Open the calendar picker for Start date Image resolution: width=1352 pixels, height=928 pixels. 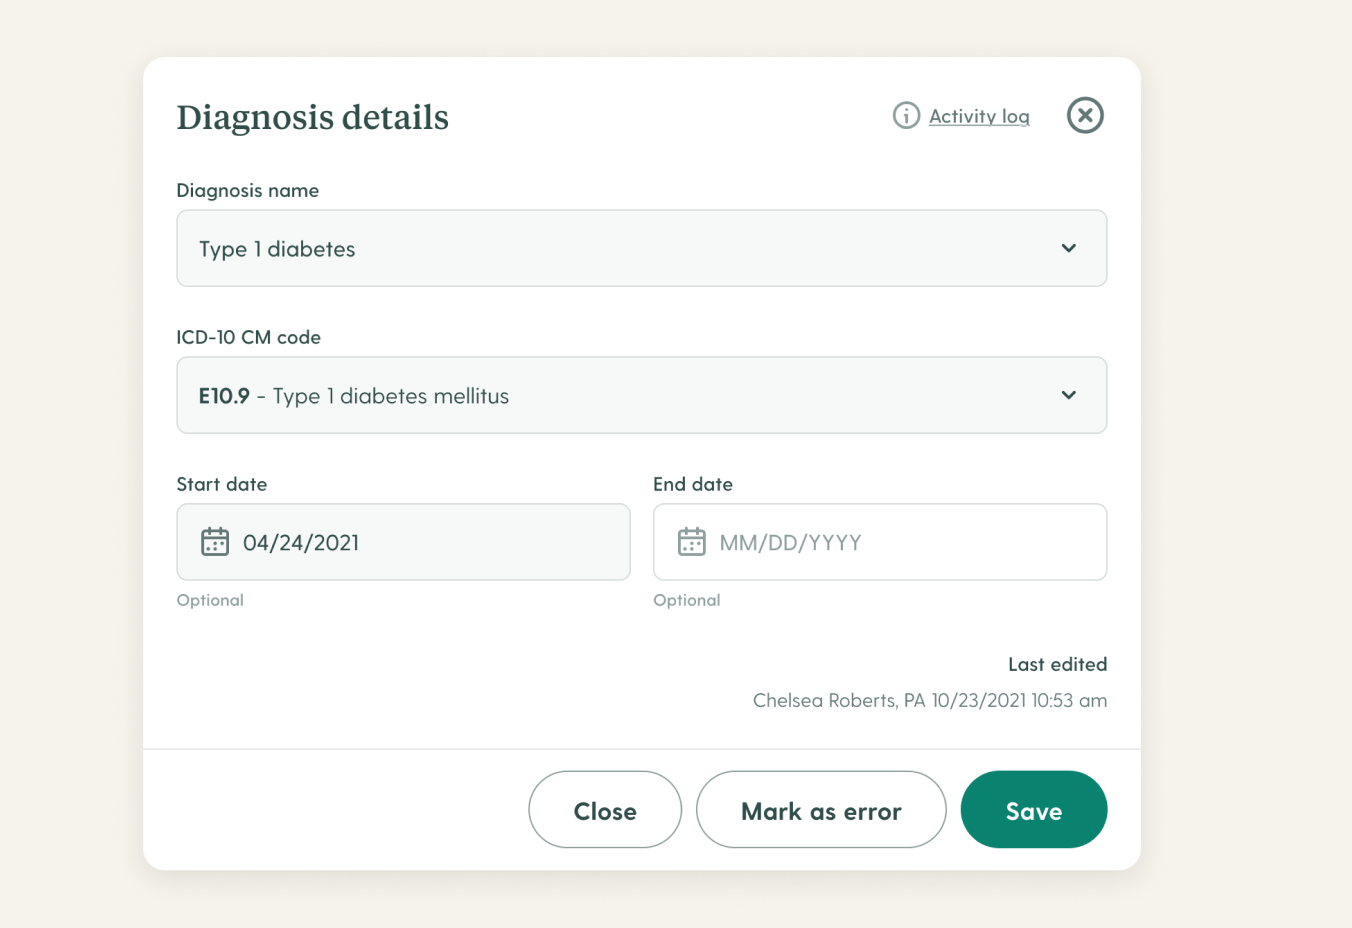point(214,542)
